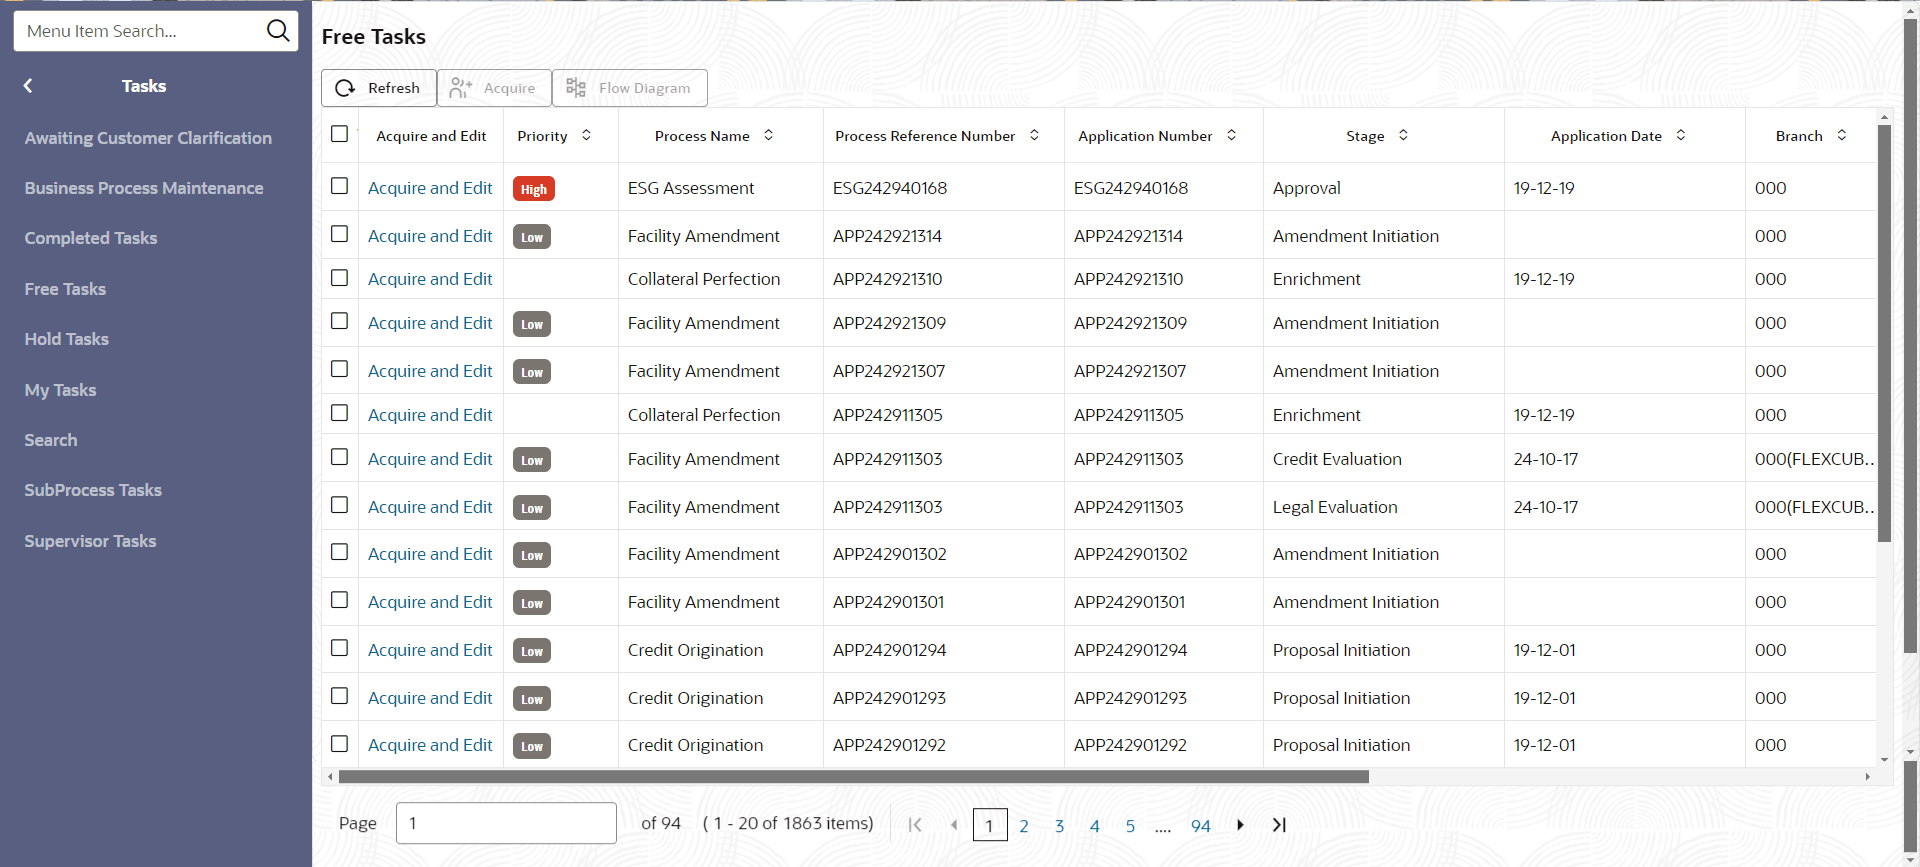Jump to last page
Screen dimensions: 1920x867
[x=1279, y=825]
